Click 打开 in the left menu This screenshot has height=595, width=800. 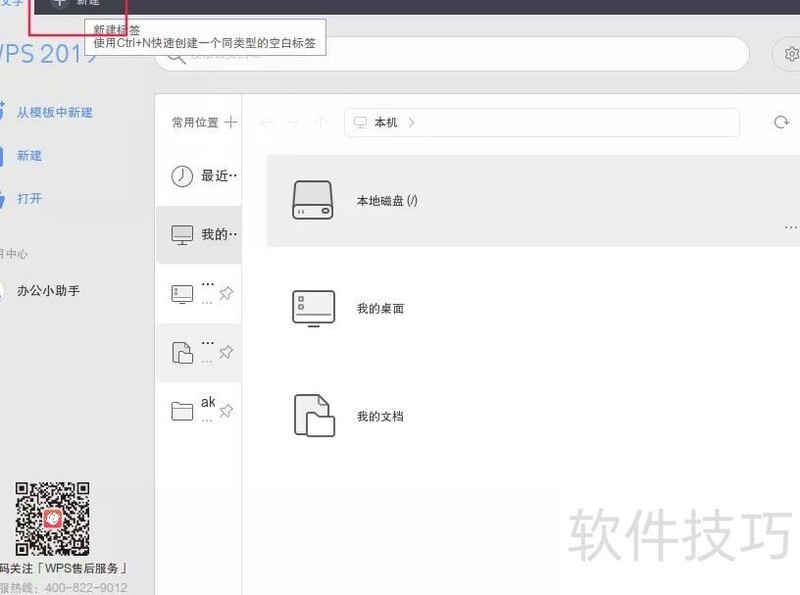pos(29,198)
